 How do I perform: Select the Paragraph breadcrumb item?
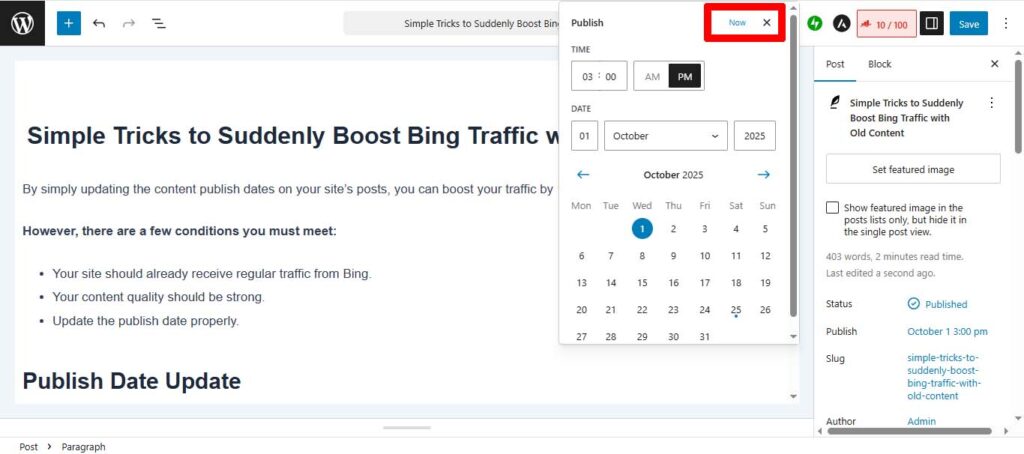(x=83, y=447)
